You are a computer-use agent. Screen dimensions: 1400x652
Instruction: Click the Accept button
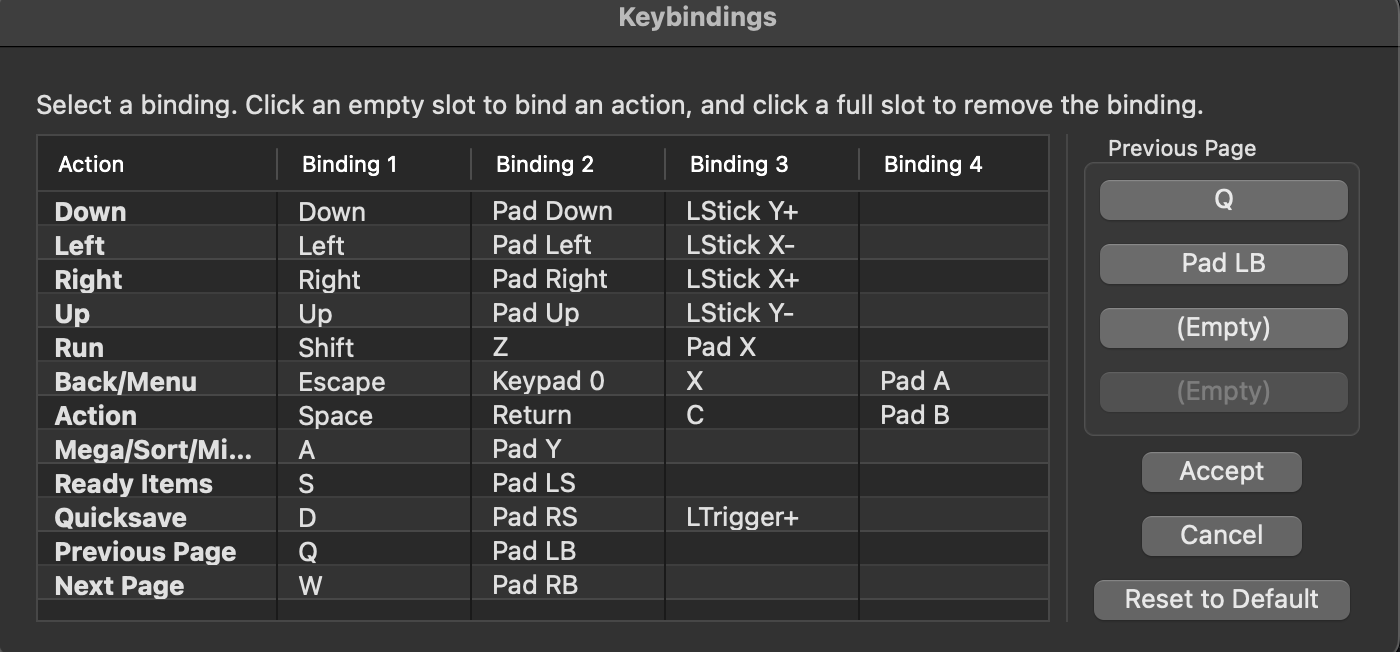[x=1221, y=472]
